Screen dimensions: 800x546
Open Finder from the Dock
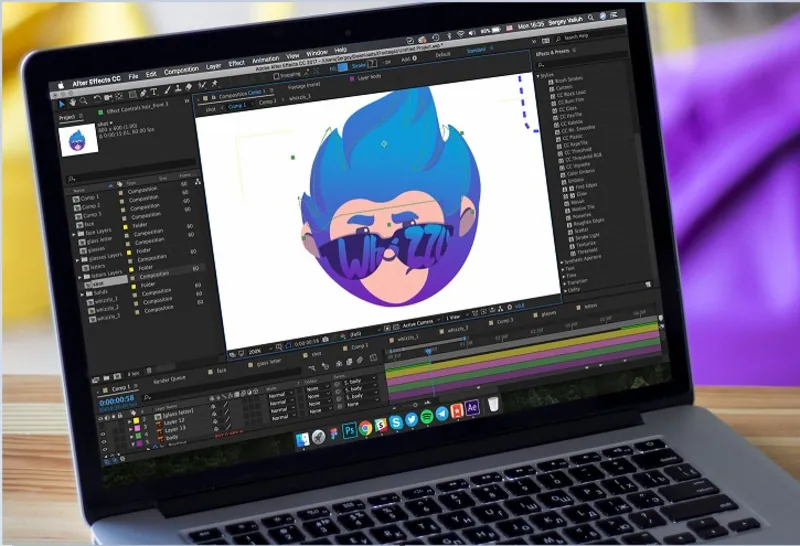[x=303, y=439]
